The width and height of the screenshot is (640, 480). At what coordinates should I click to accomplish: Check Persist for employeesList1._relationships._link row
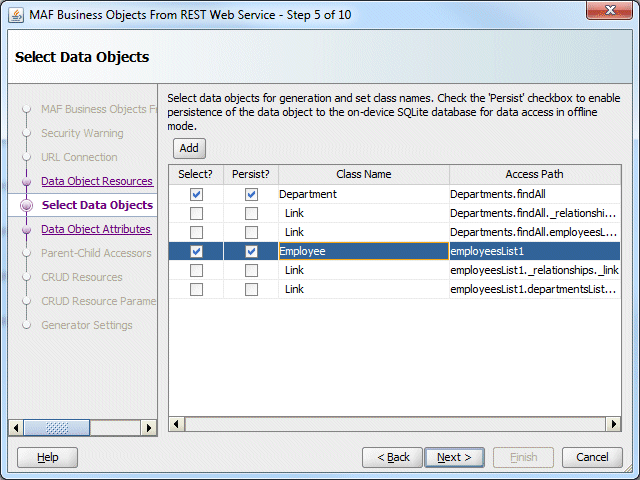(251, 270)
